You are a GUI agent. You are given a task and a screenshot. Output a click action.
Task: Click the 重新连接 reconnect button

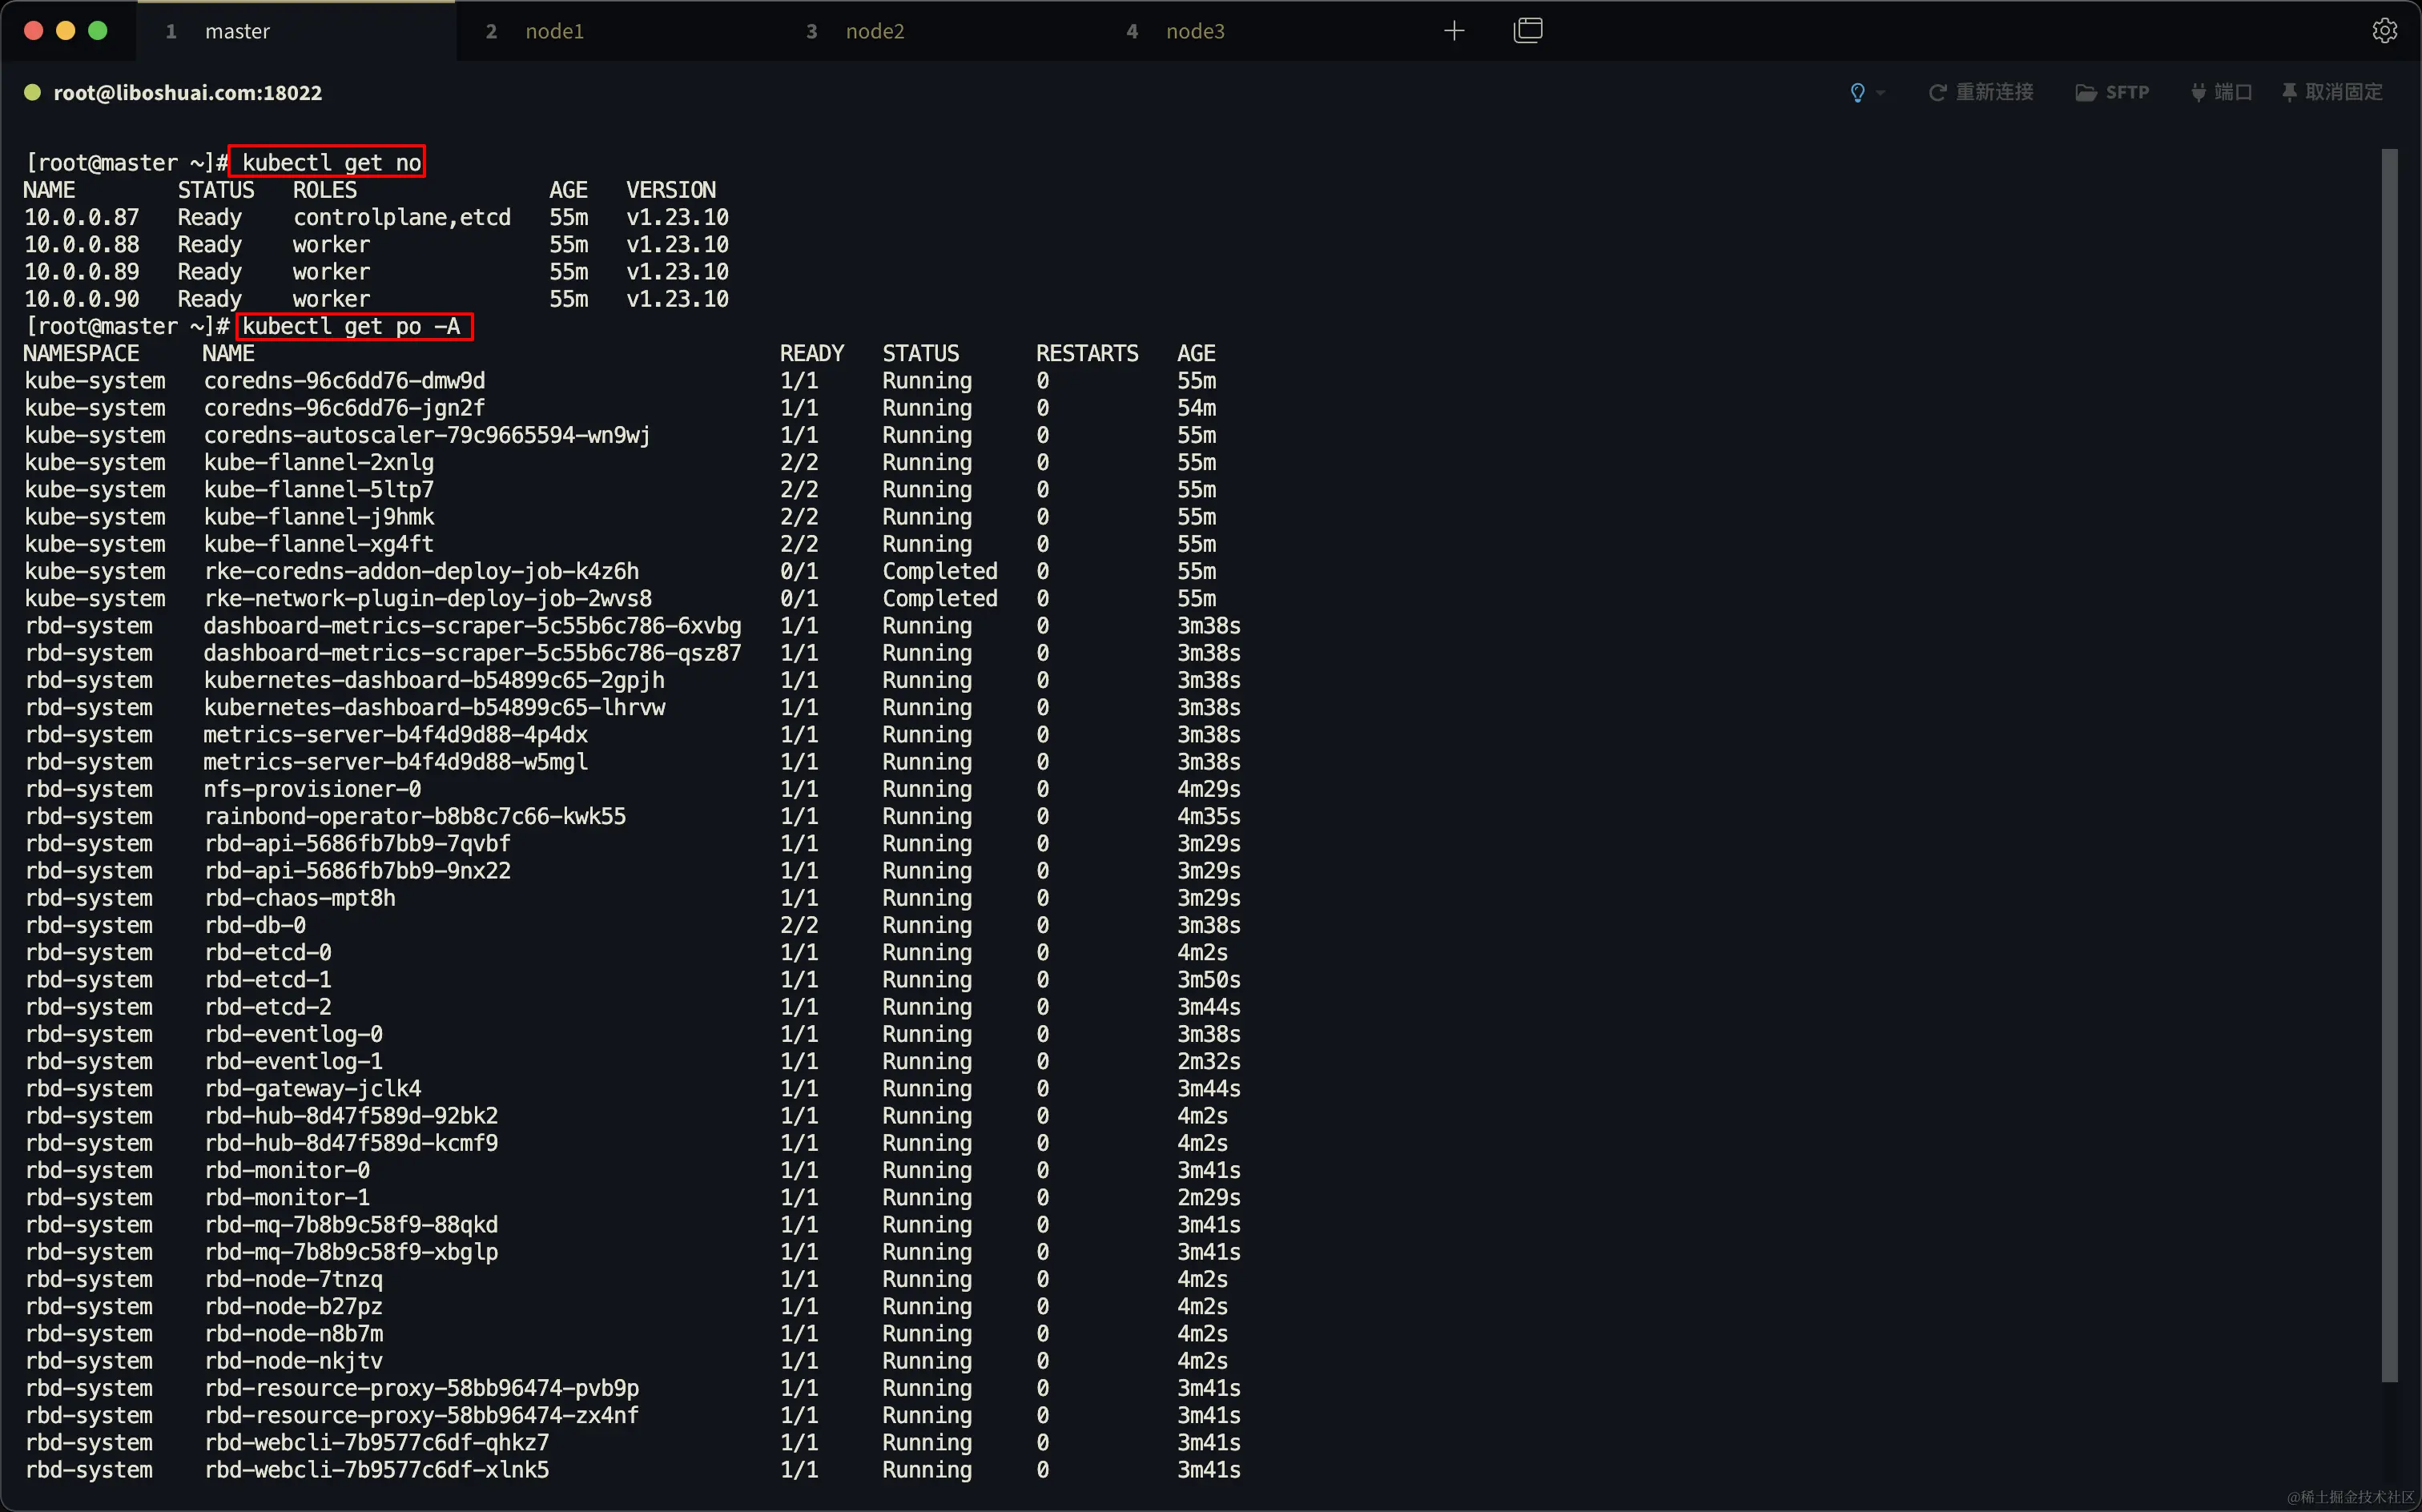[1981, 93]
